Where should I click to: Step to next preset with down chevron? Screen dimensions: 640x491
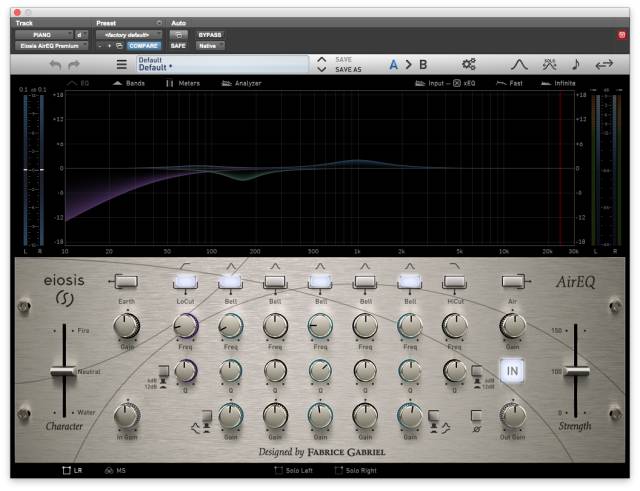click(x=322, y=69)
